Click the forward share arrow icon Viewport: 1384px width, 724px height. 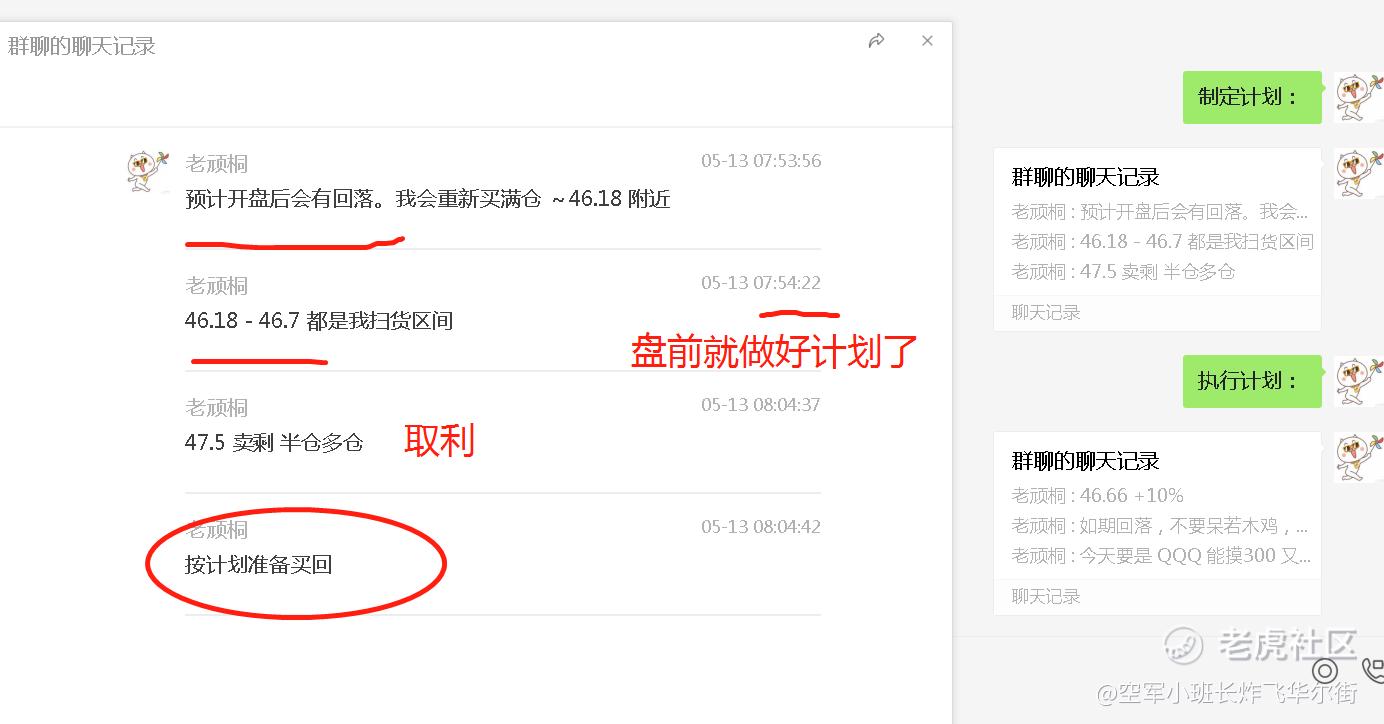[x=877, y=41]
